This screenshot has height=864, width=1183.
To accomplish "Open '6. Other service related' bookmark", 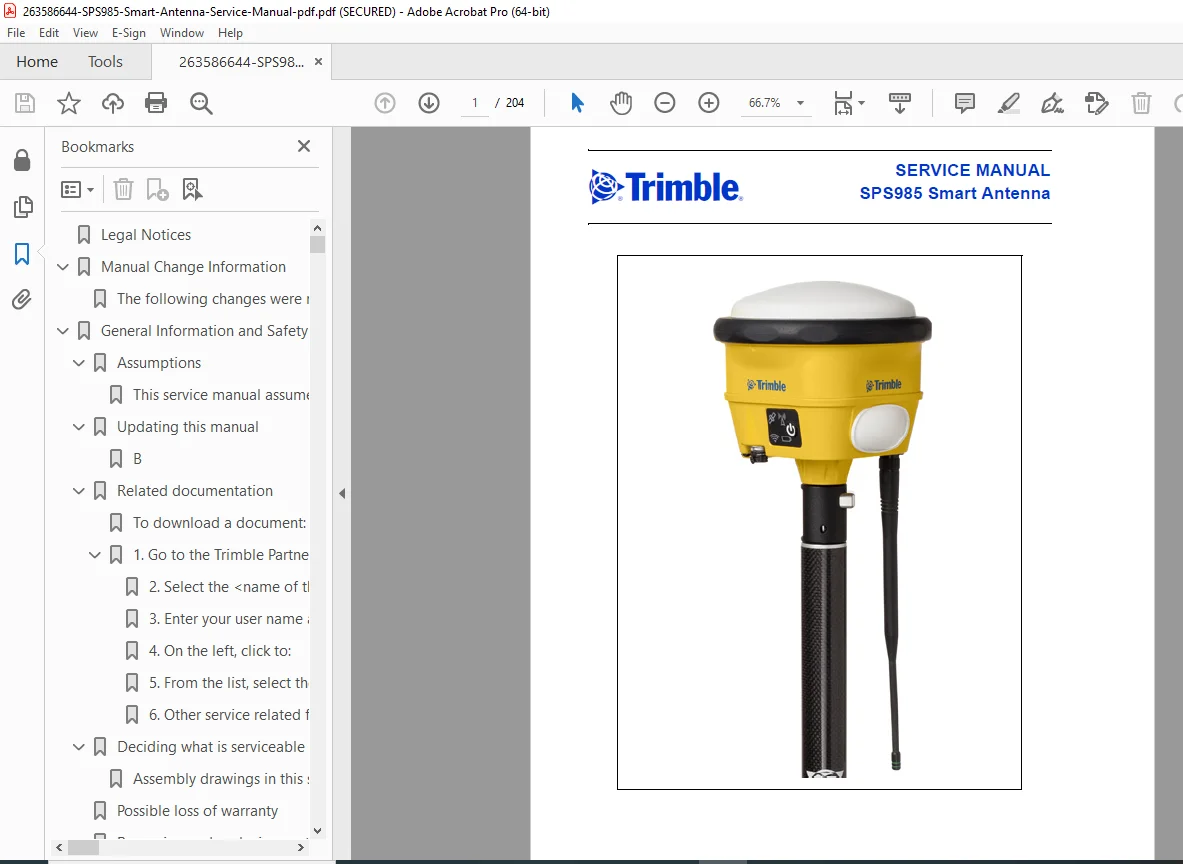I will coord(229,715).
